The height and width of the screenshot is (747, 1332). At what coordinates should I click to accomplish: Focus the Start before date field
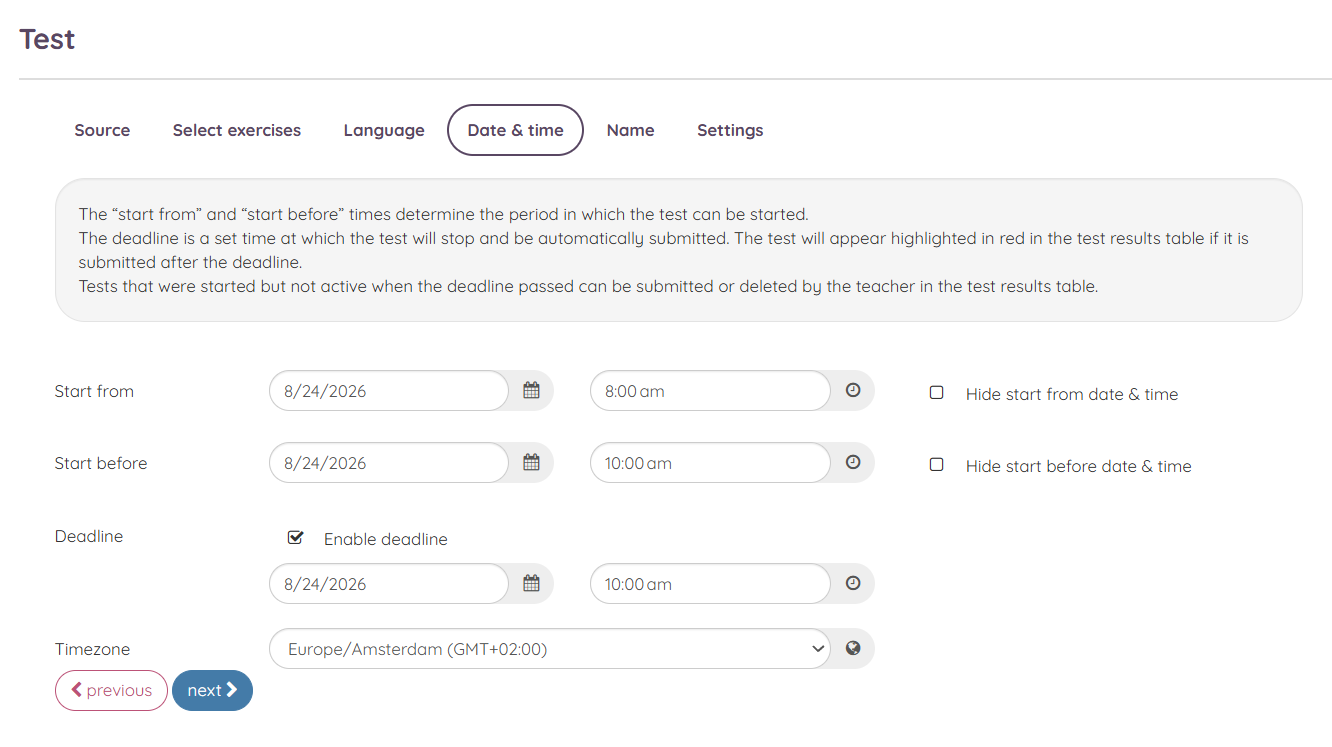[389, 463]
